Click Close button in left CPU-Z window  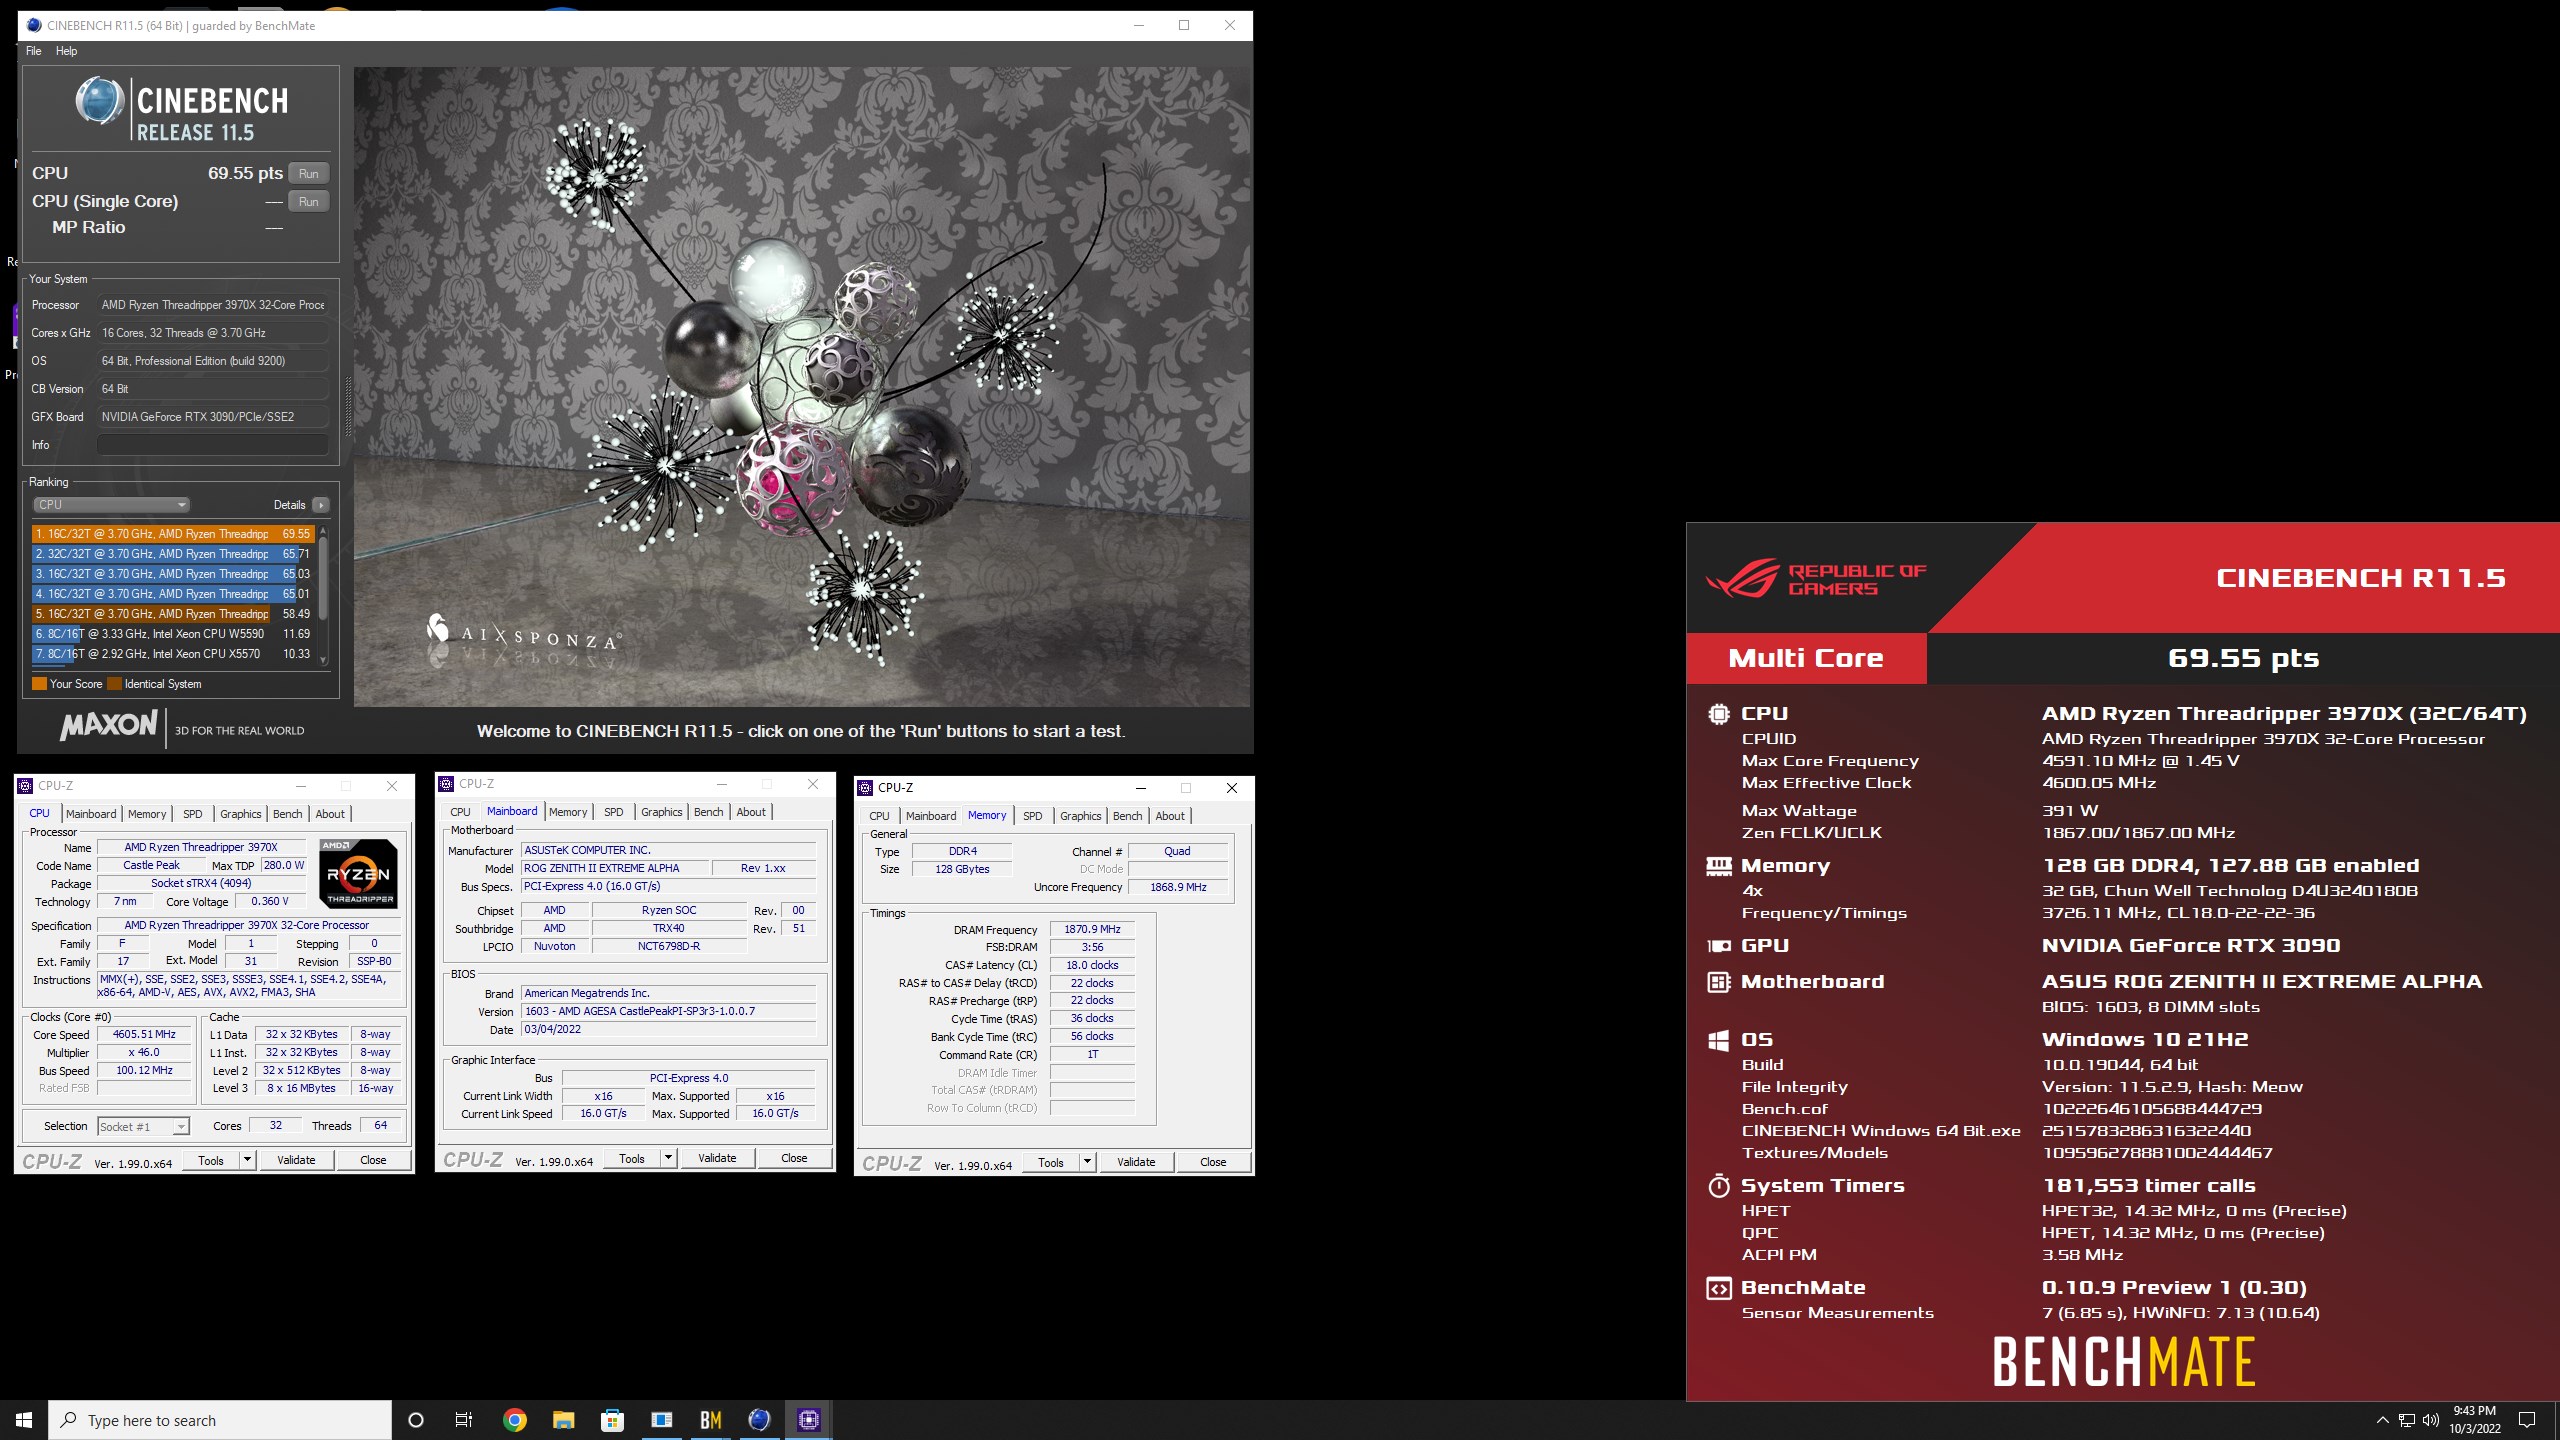pyautogui.click(x=373, y=1160)
